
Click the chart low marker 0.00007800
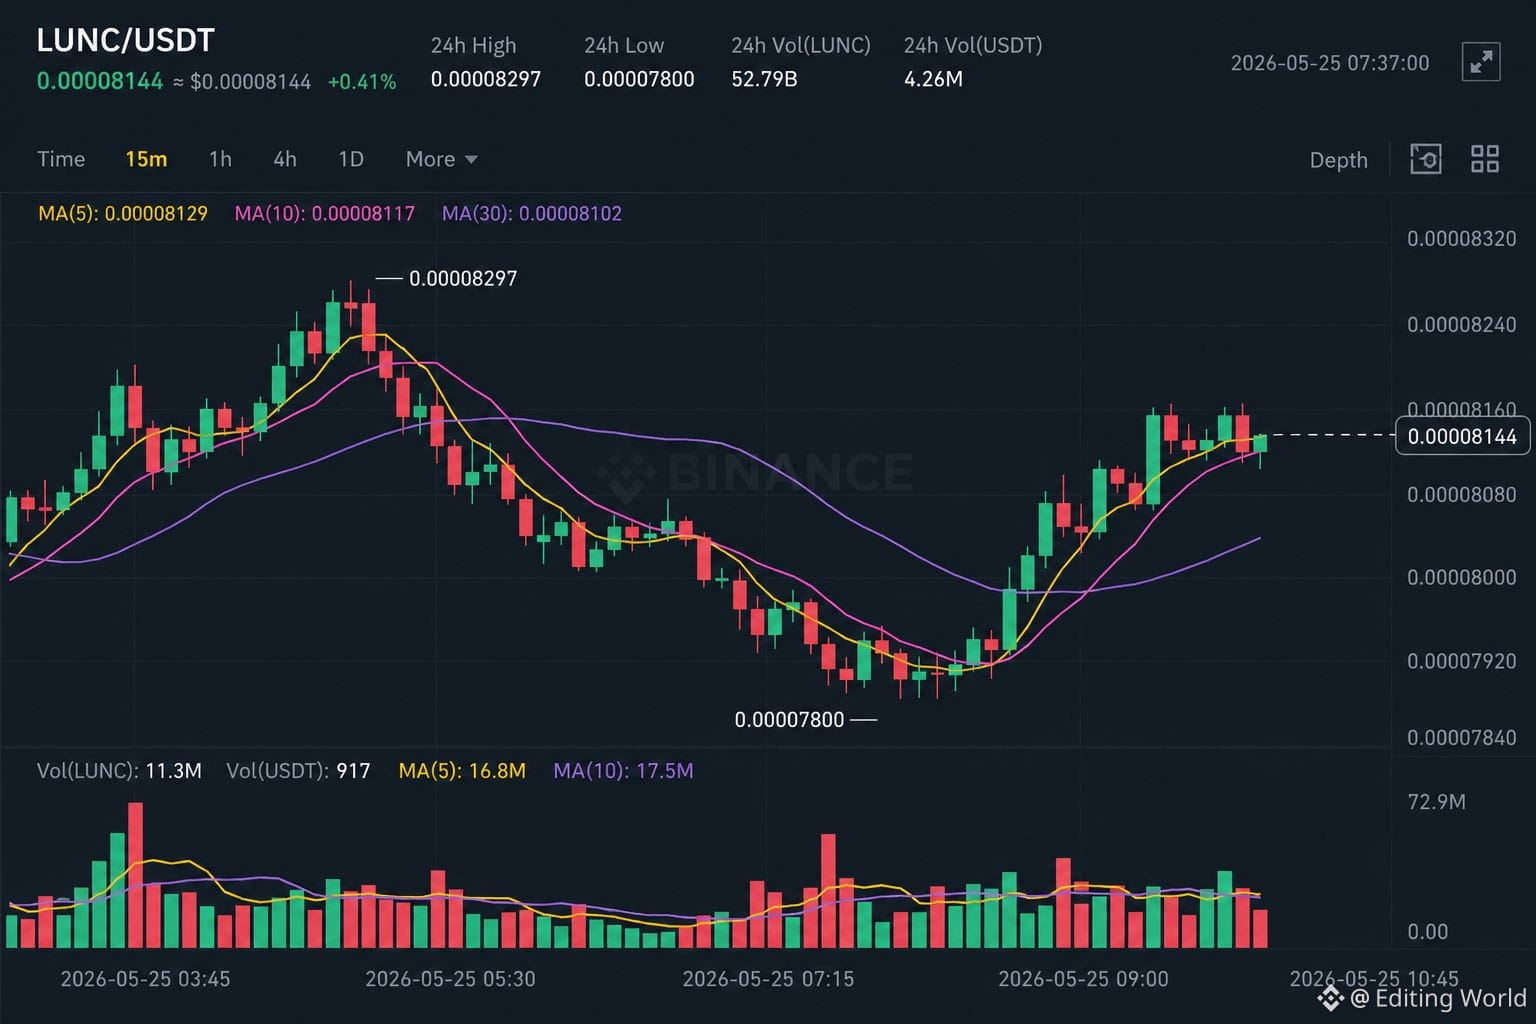789,719
